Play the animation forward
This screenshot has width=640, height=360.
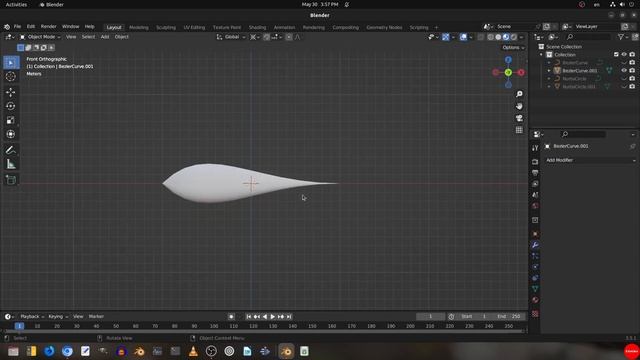click(x=273, y=317)
